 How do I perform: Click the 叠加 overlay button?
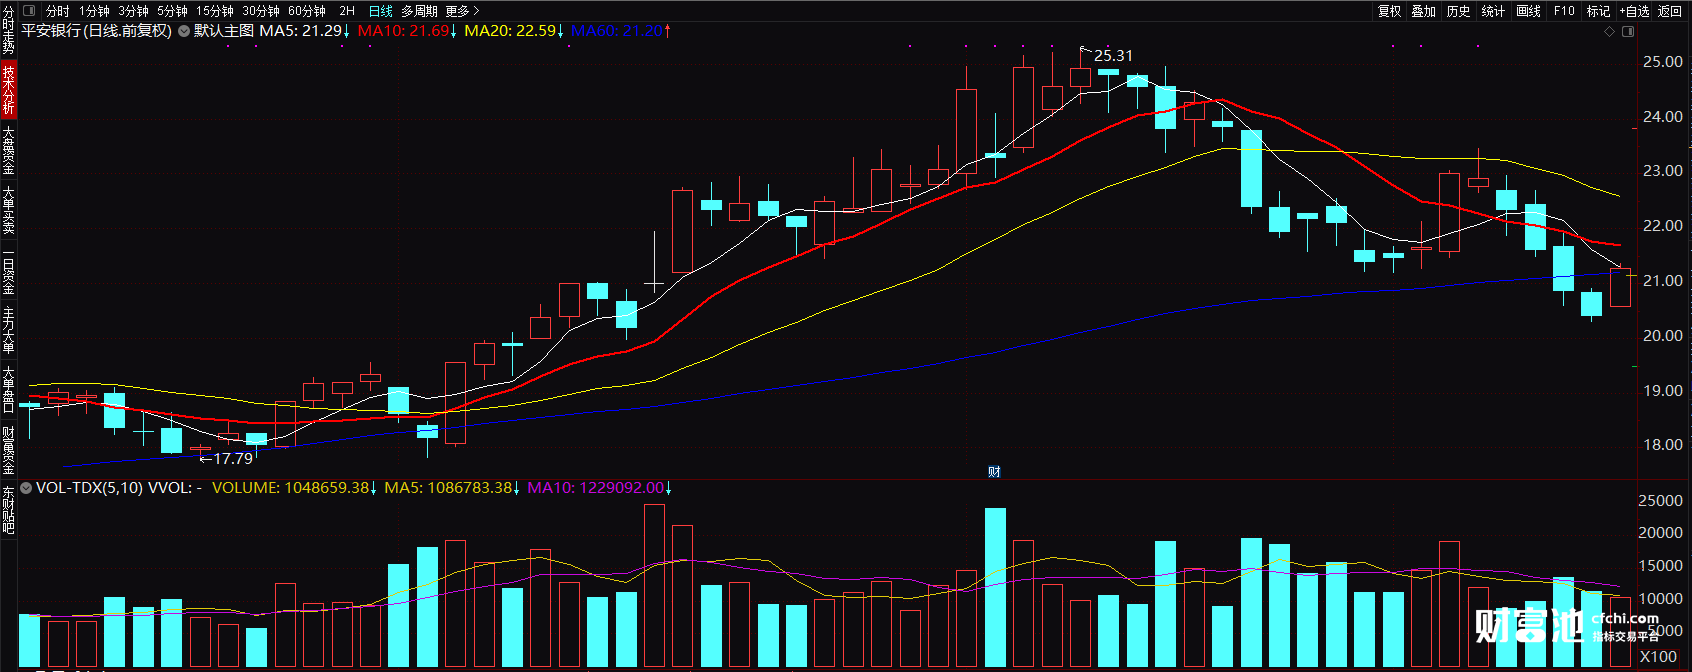(1424, 11)
